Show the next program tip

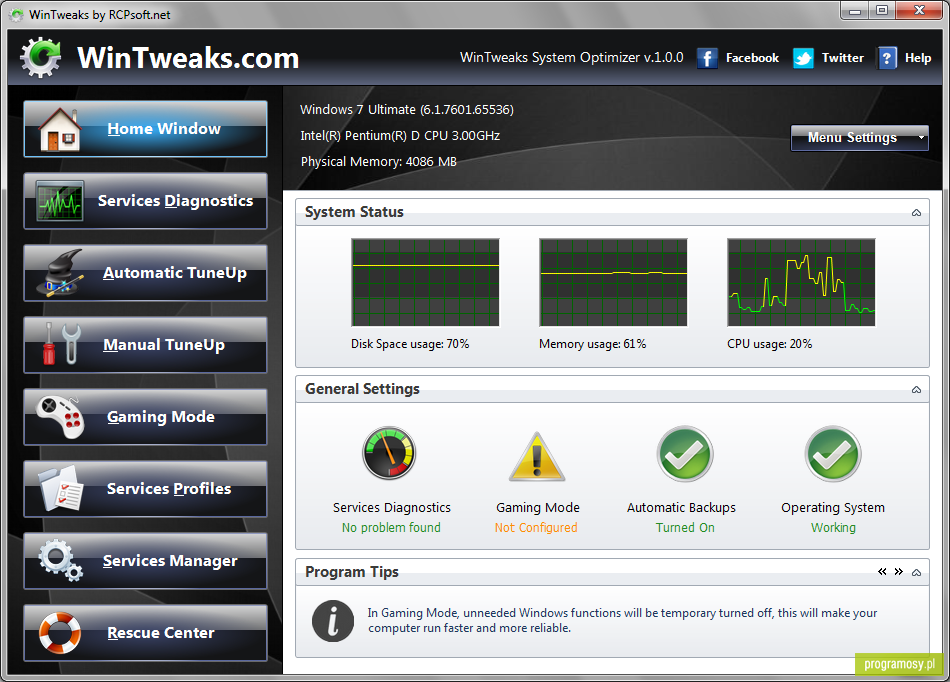coord(899,572)
